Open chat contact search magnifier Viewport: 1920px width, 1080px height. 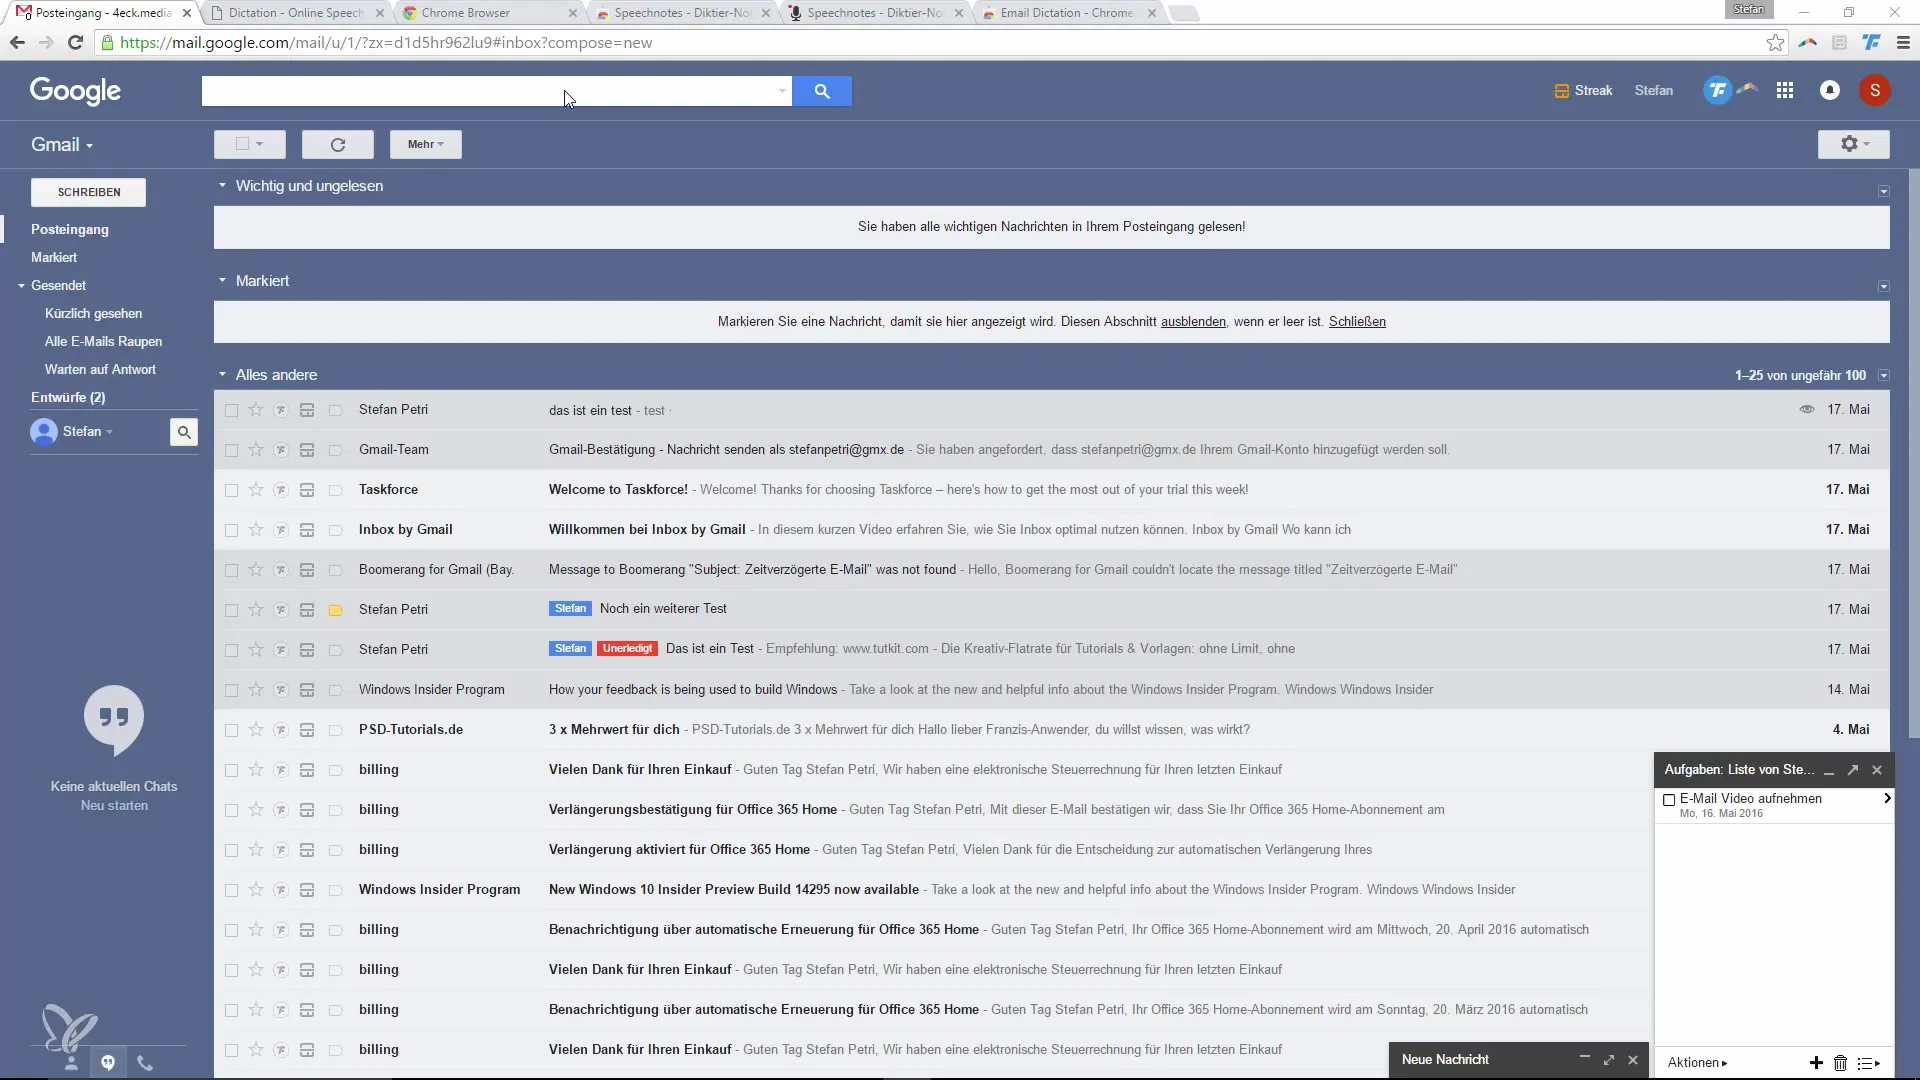coord(184,432)
